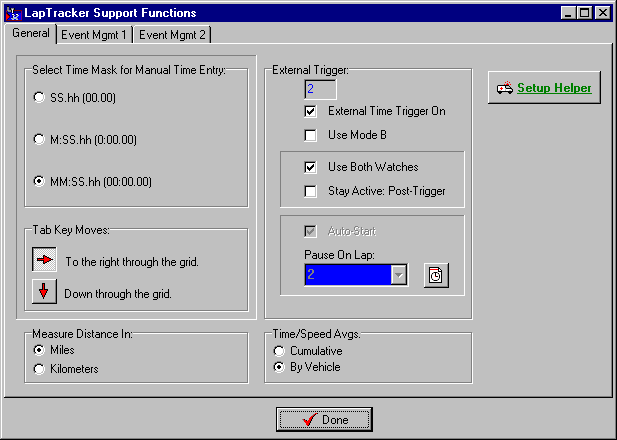Click the 'Pause On Lap:' label
The height and width of the screenshot is (440, 617).
[339, 255]
